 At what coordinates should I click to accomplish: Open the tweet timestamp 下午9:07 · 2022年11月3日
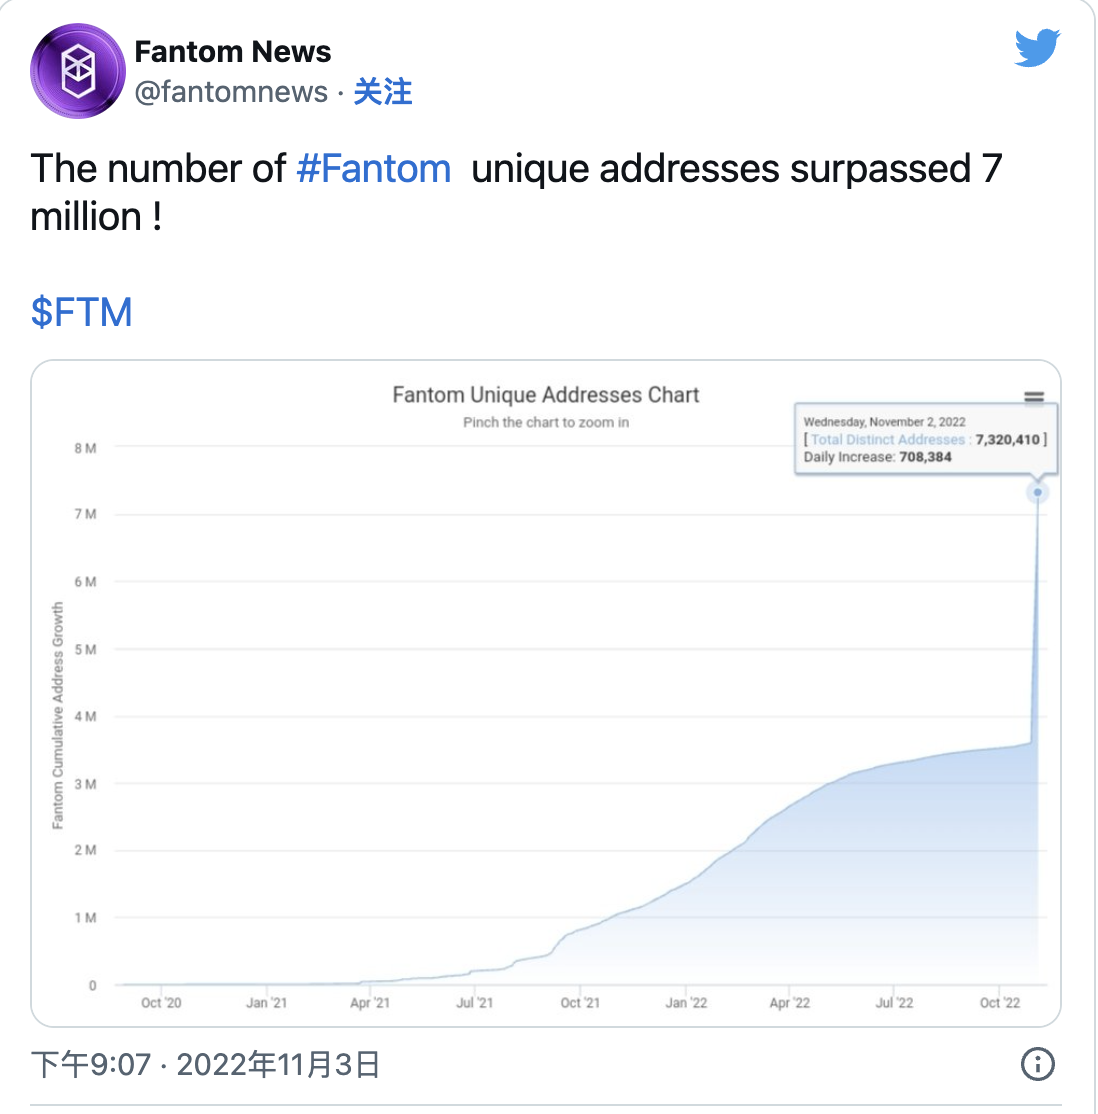205,1064
